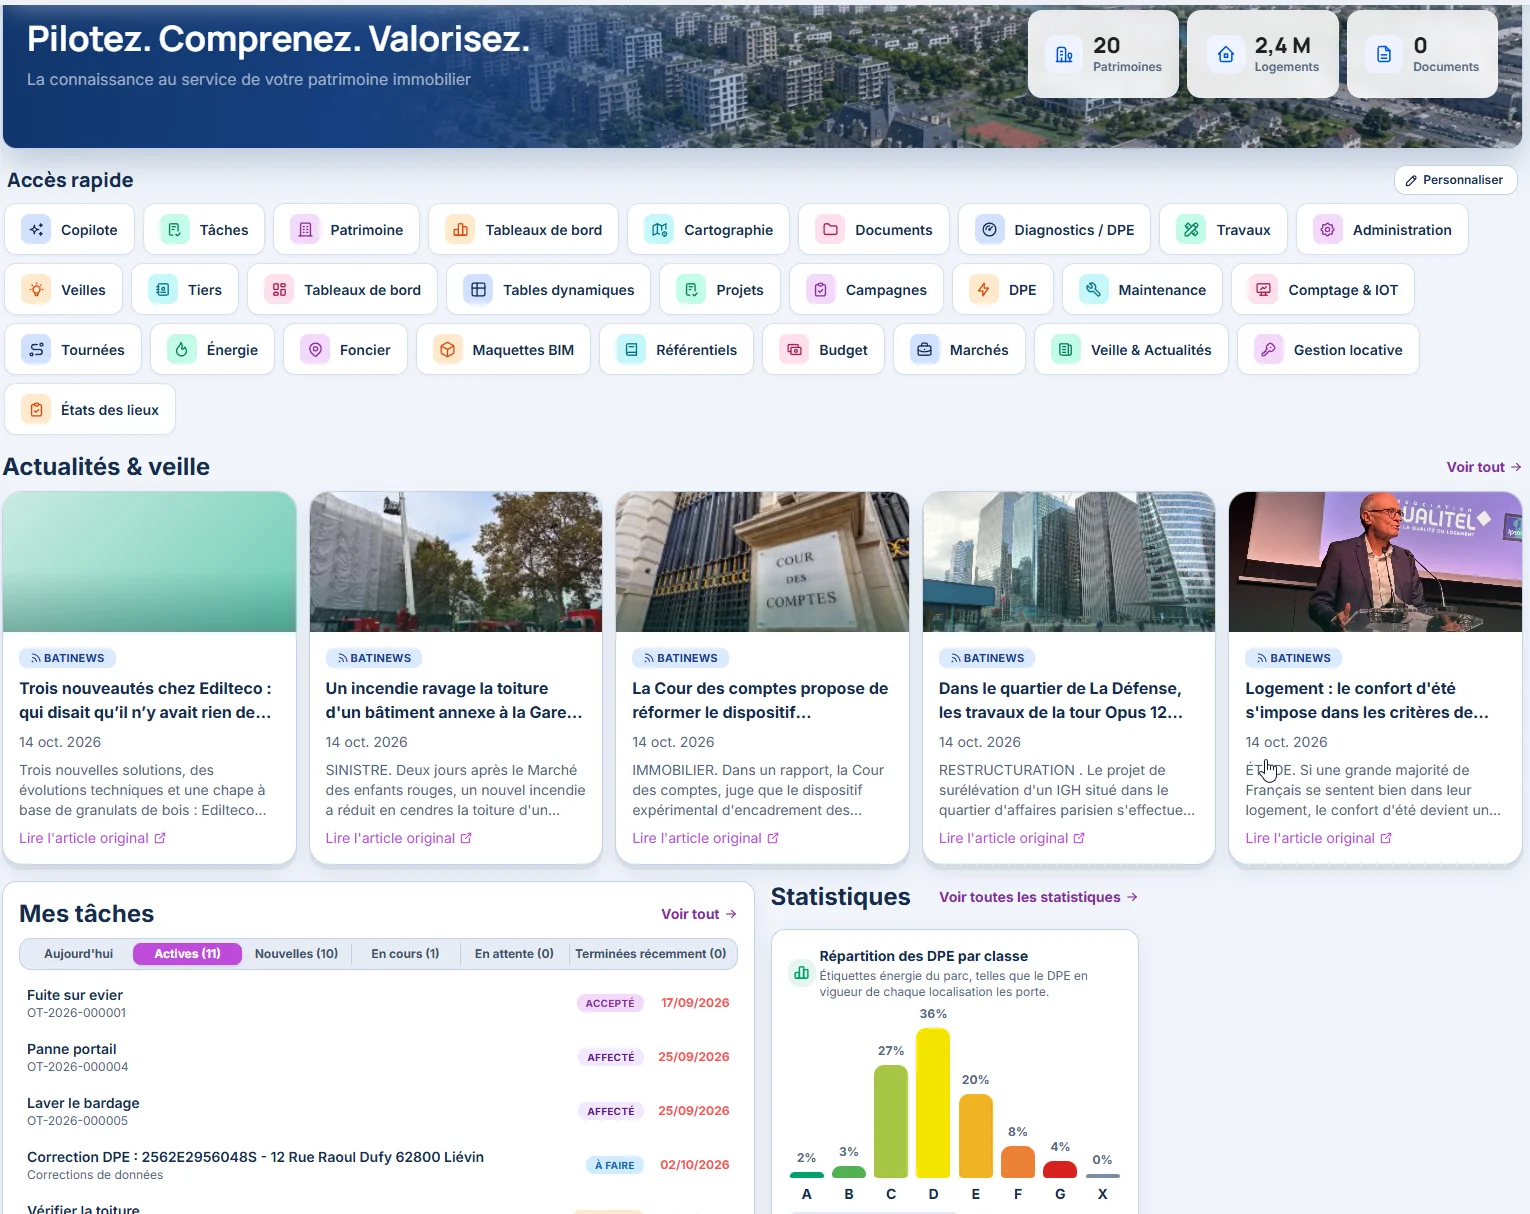Show the Terminées récemment (0) tab
The width and height of the screenshot is (1530, 1214).
pyautogui.click(x=651, y=954)
